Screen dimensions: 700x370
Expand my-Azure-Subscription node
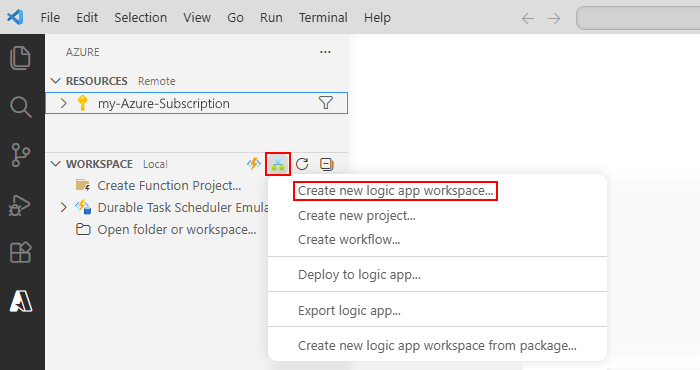tap(63, 103)
